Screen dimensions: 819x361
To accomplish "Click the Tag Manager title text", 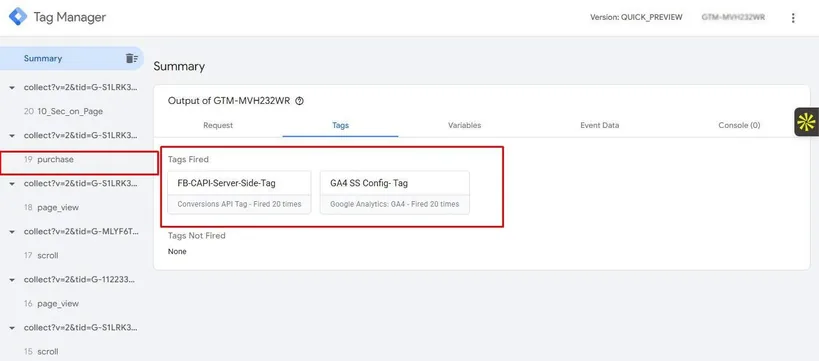I will (x=69, y=17).
